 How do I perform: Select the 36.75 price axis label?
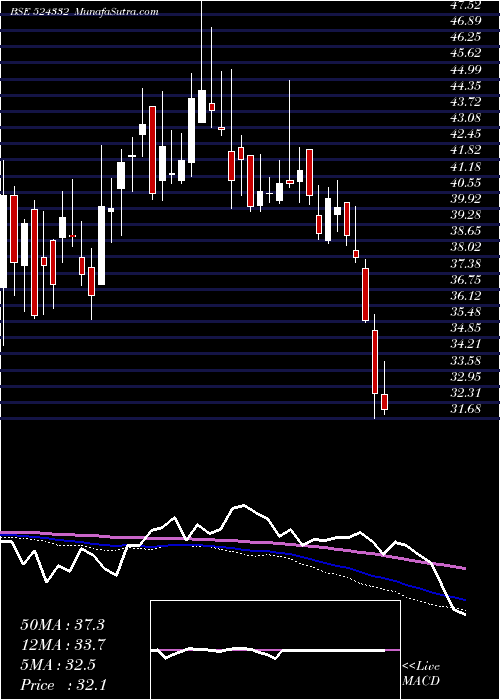466,280
